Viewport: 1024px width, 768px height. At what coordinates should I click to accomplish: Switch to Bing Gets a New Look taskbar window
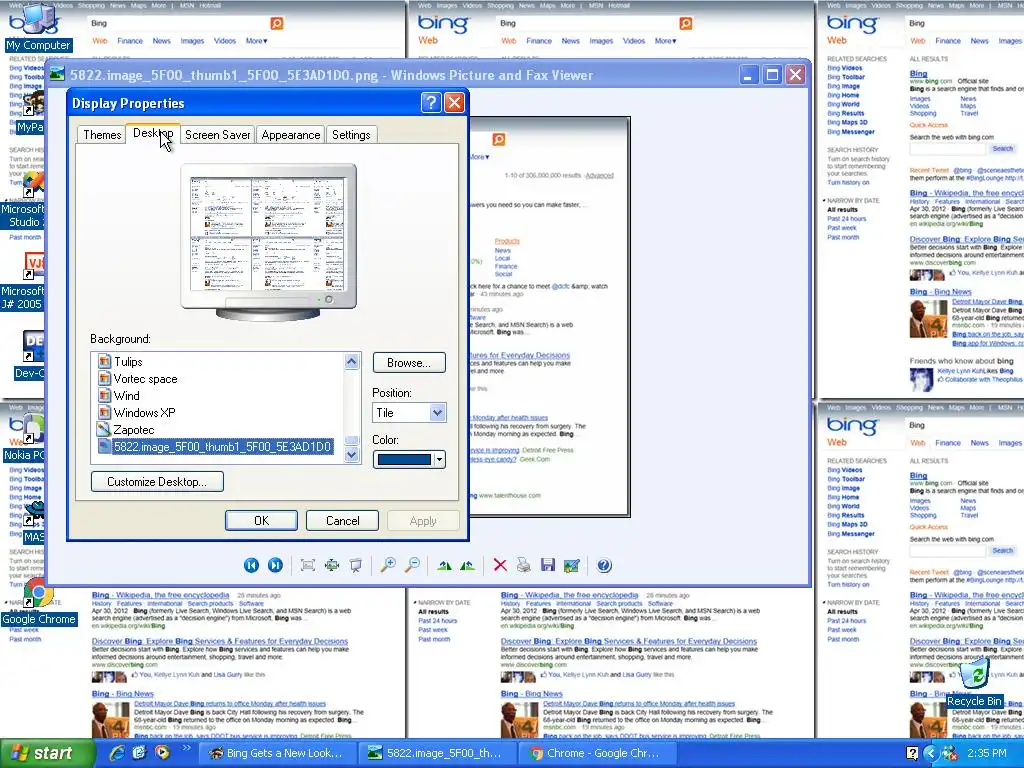[276, 753]
